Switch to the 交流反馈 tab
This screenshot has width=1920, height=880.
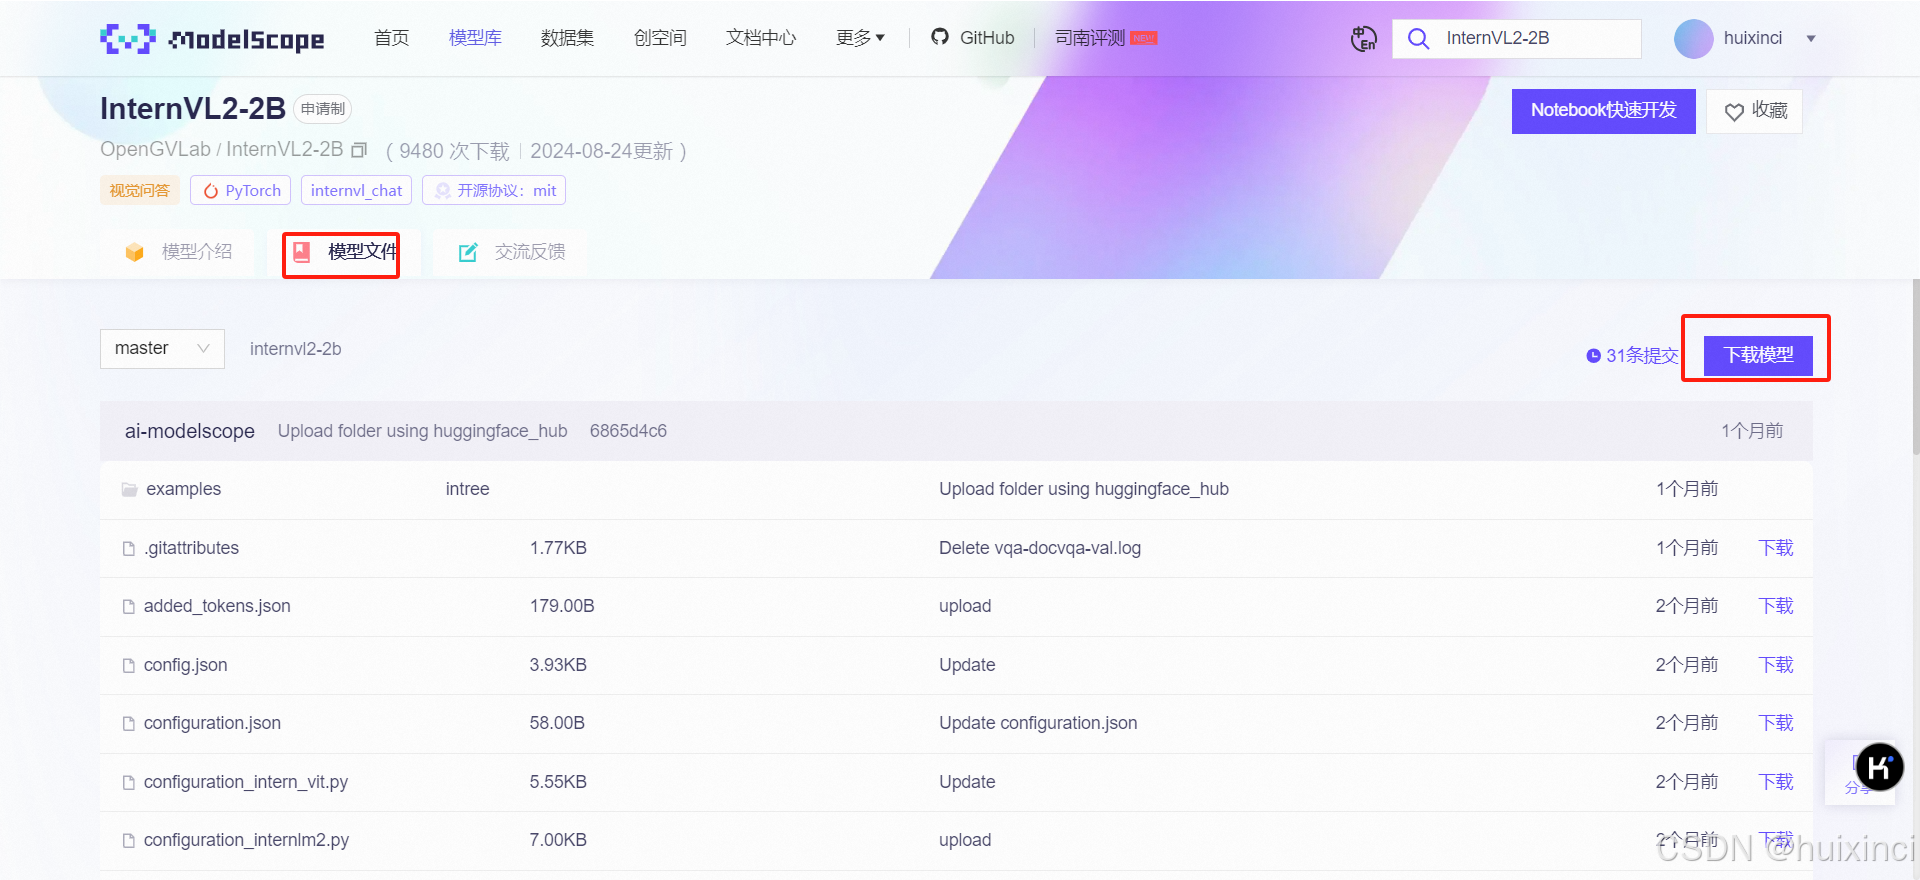click(511, 252)
